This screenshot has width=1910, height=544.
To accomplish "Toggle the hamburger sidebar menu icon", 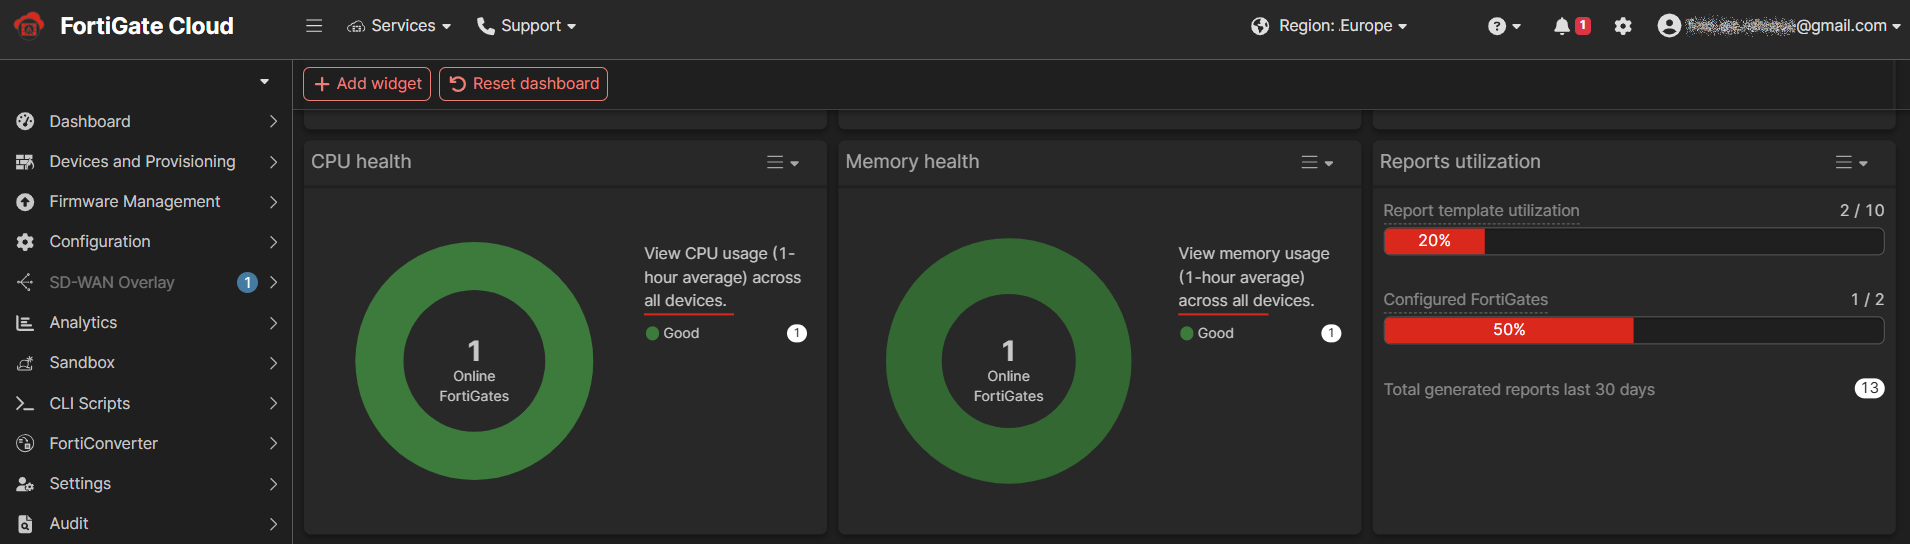I will pyautogui.click(x=314, y=26).
